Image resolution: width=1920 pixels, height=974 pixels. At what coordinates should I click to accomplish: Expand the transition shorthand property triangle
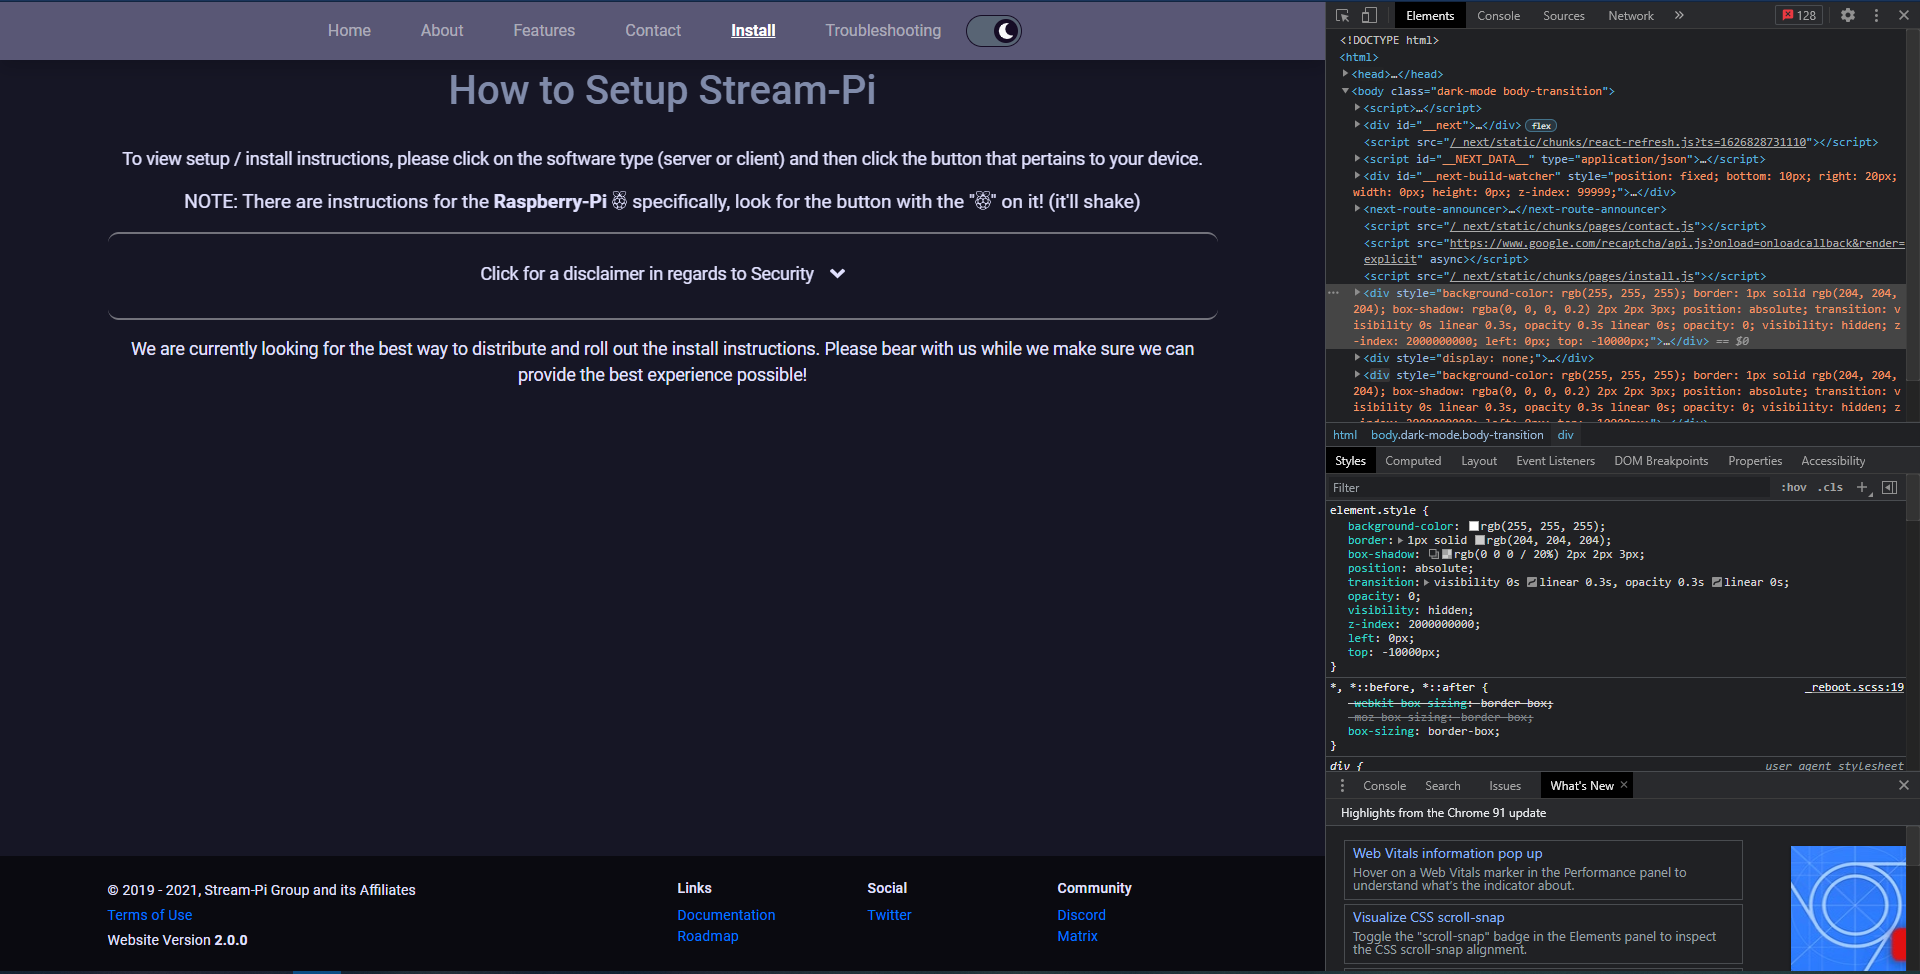pyautogui.click(x=1427, y=582)
